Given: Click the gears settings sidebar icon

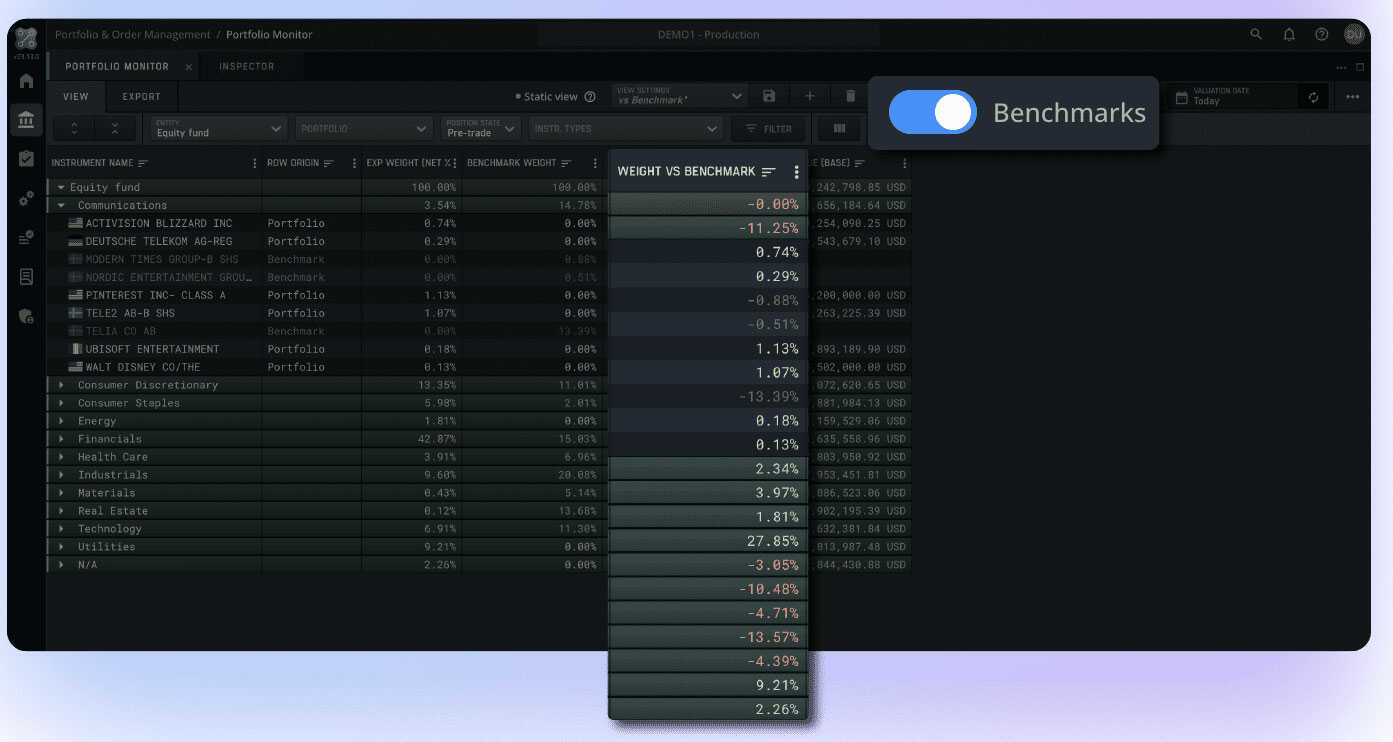Looking at the screenshot, I should [x=26, y=198].
